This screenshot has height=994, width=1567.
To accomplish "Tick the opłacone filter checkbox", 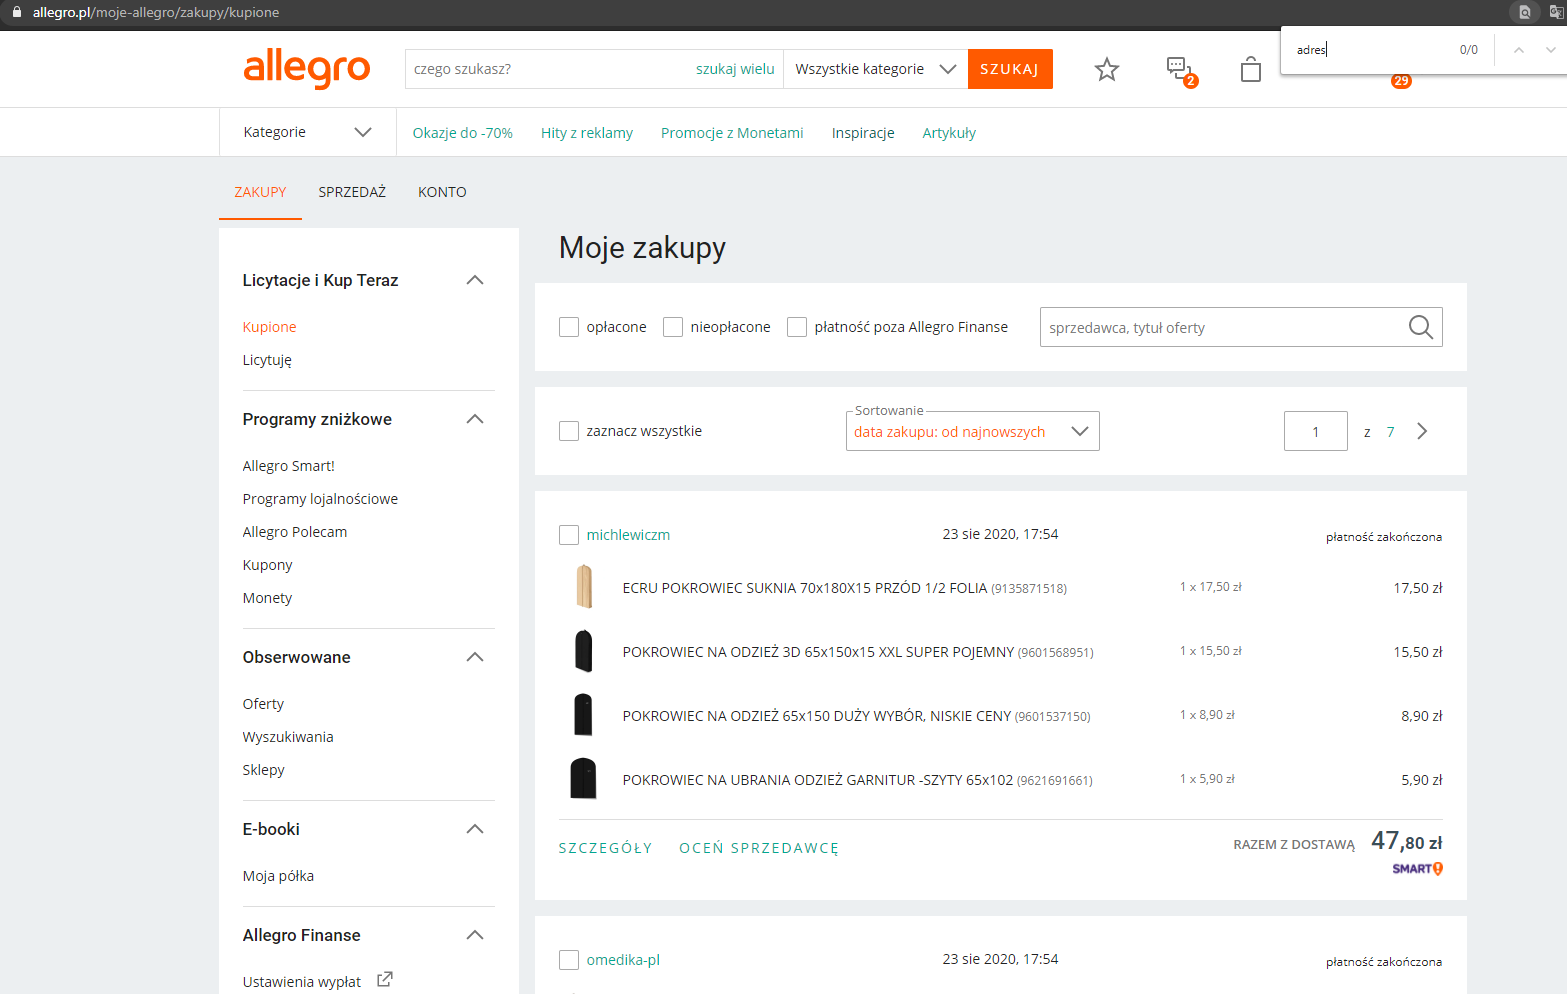I will [569, 327].
